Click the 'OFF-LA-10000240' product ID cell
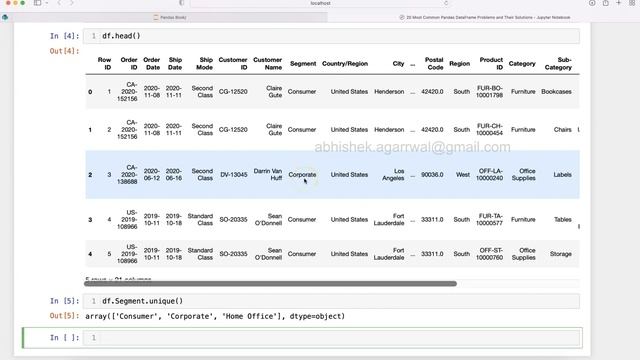The height and width of the screenshot is (360, 640). click(489, 175)
